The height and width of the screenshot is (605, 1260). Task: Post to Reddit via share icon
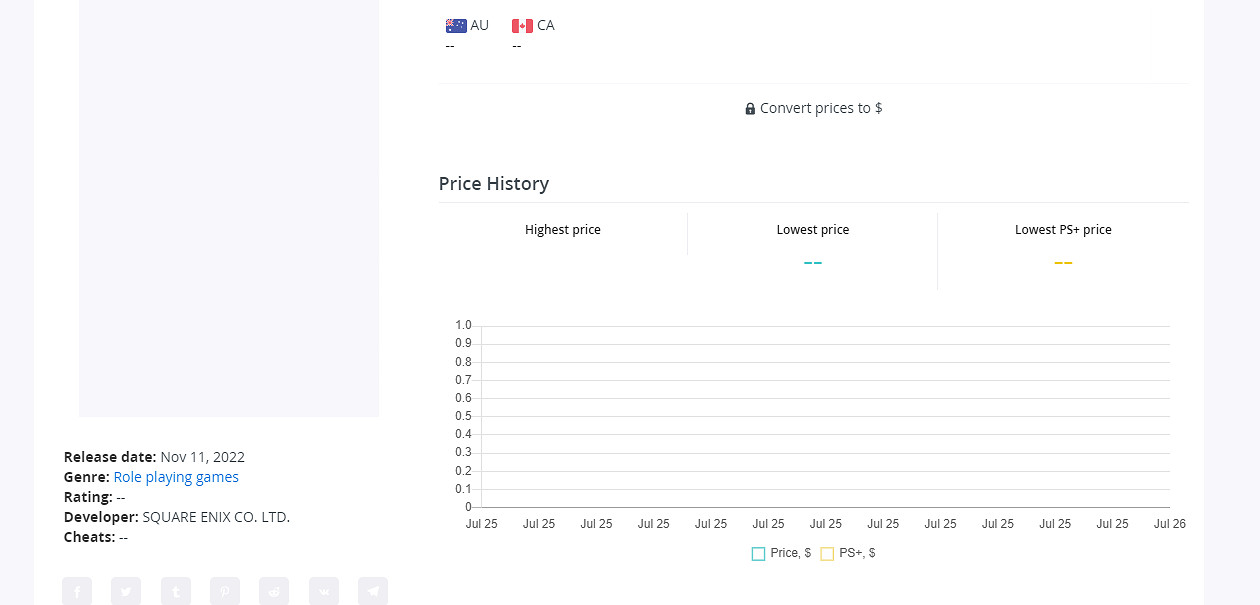(x=274, y=591)
